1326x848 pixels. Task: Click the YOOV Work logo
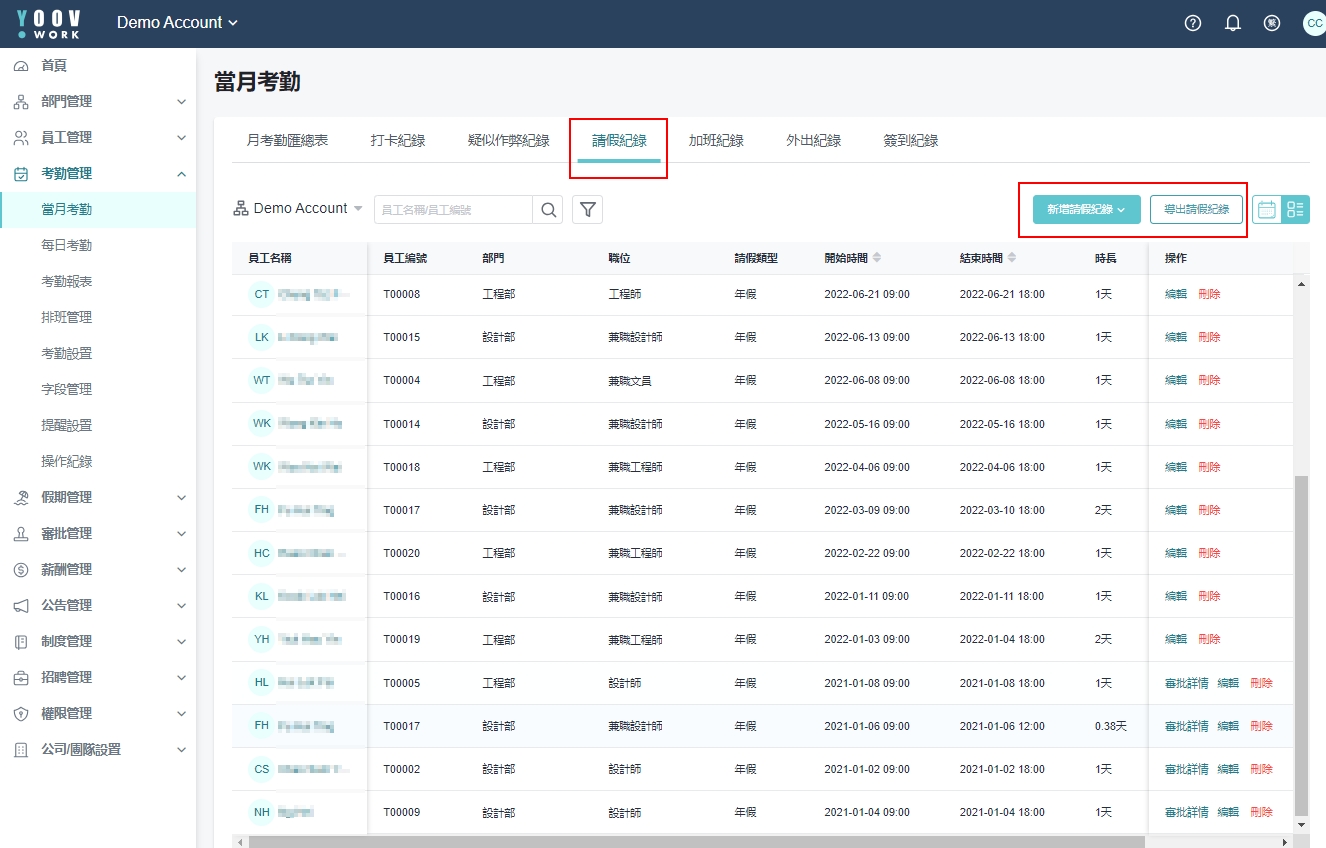tap(48, 24)
